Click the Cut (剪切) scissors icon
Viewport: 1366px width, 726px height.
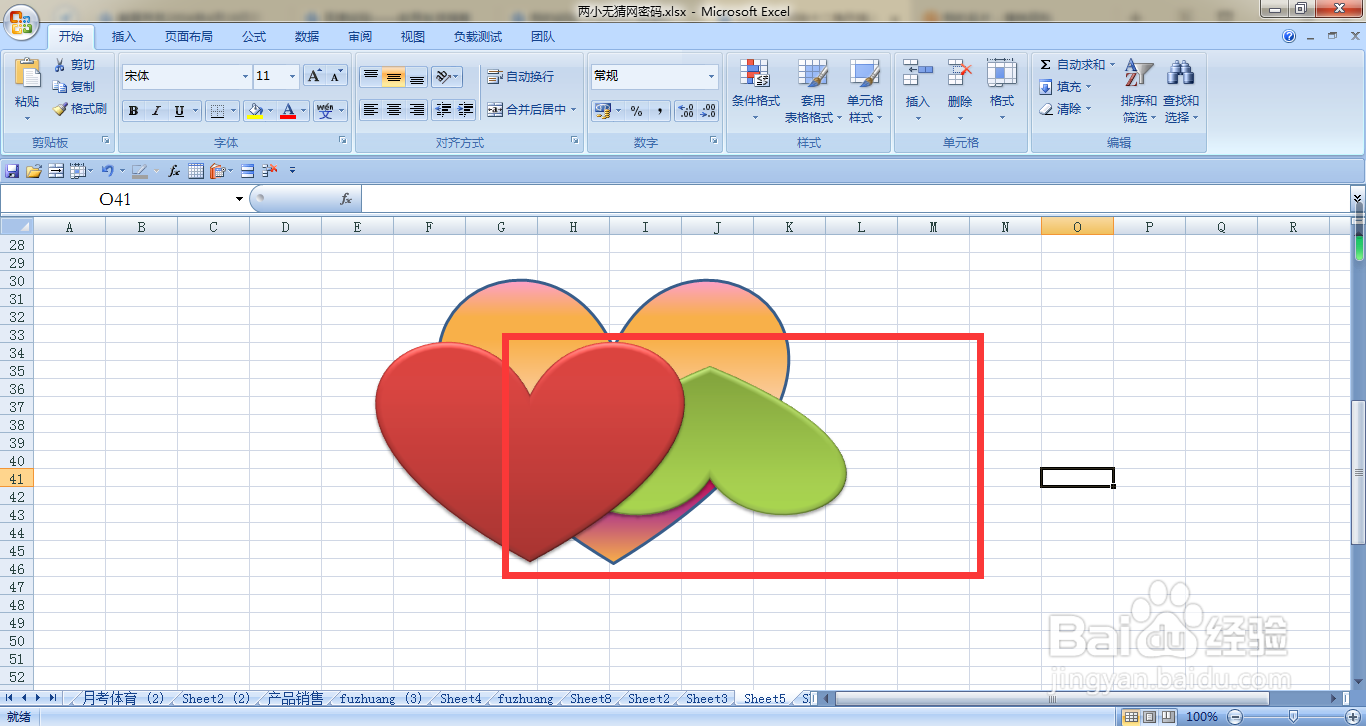(x=59, y=65)
